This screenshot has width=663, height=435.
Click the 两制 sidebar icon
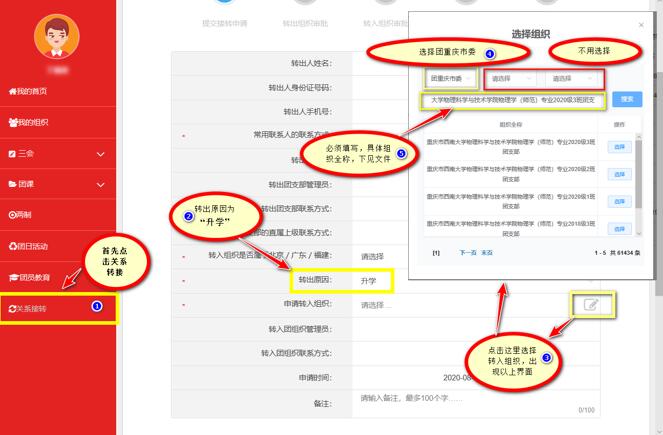coord(12,215)
